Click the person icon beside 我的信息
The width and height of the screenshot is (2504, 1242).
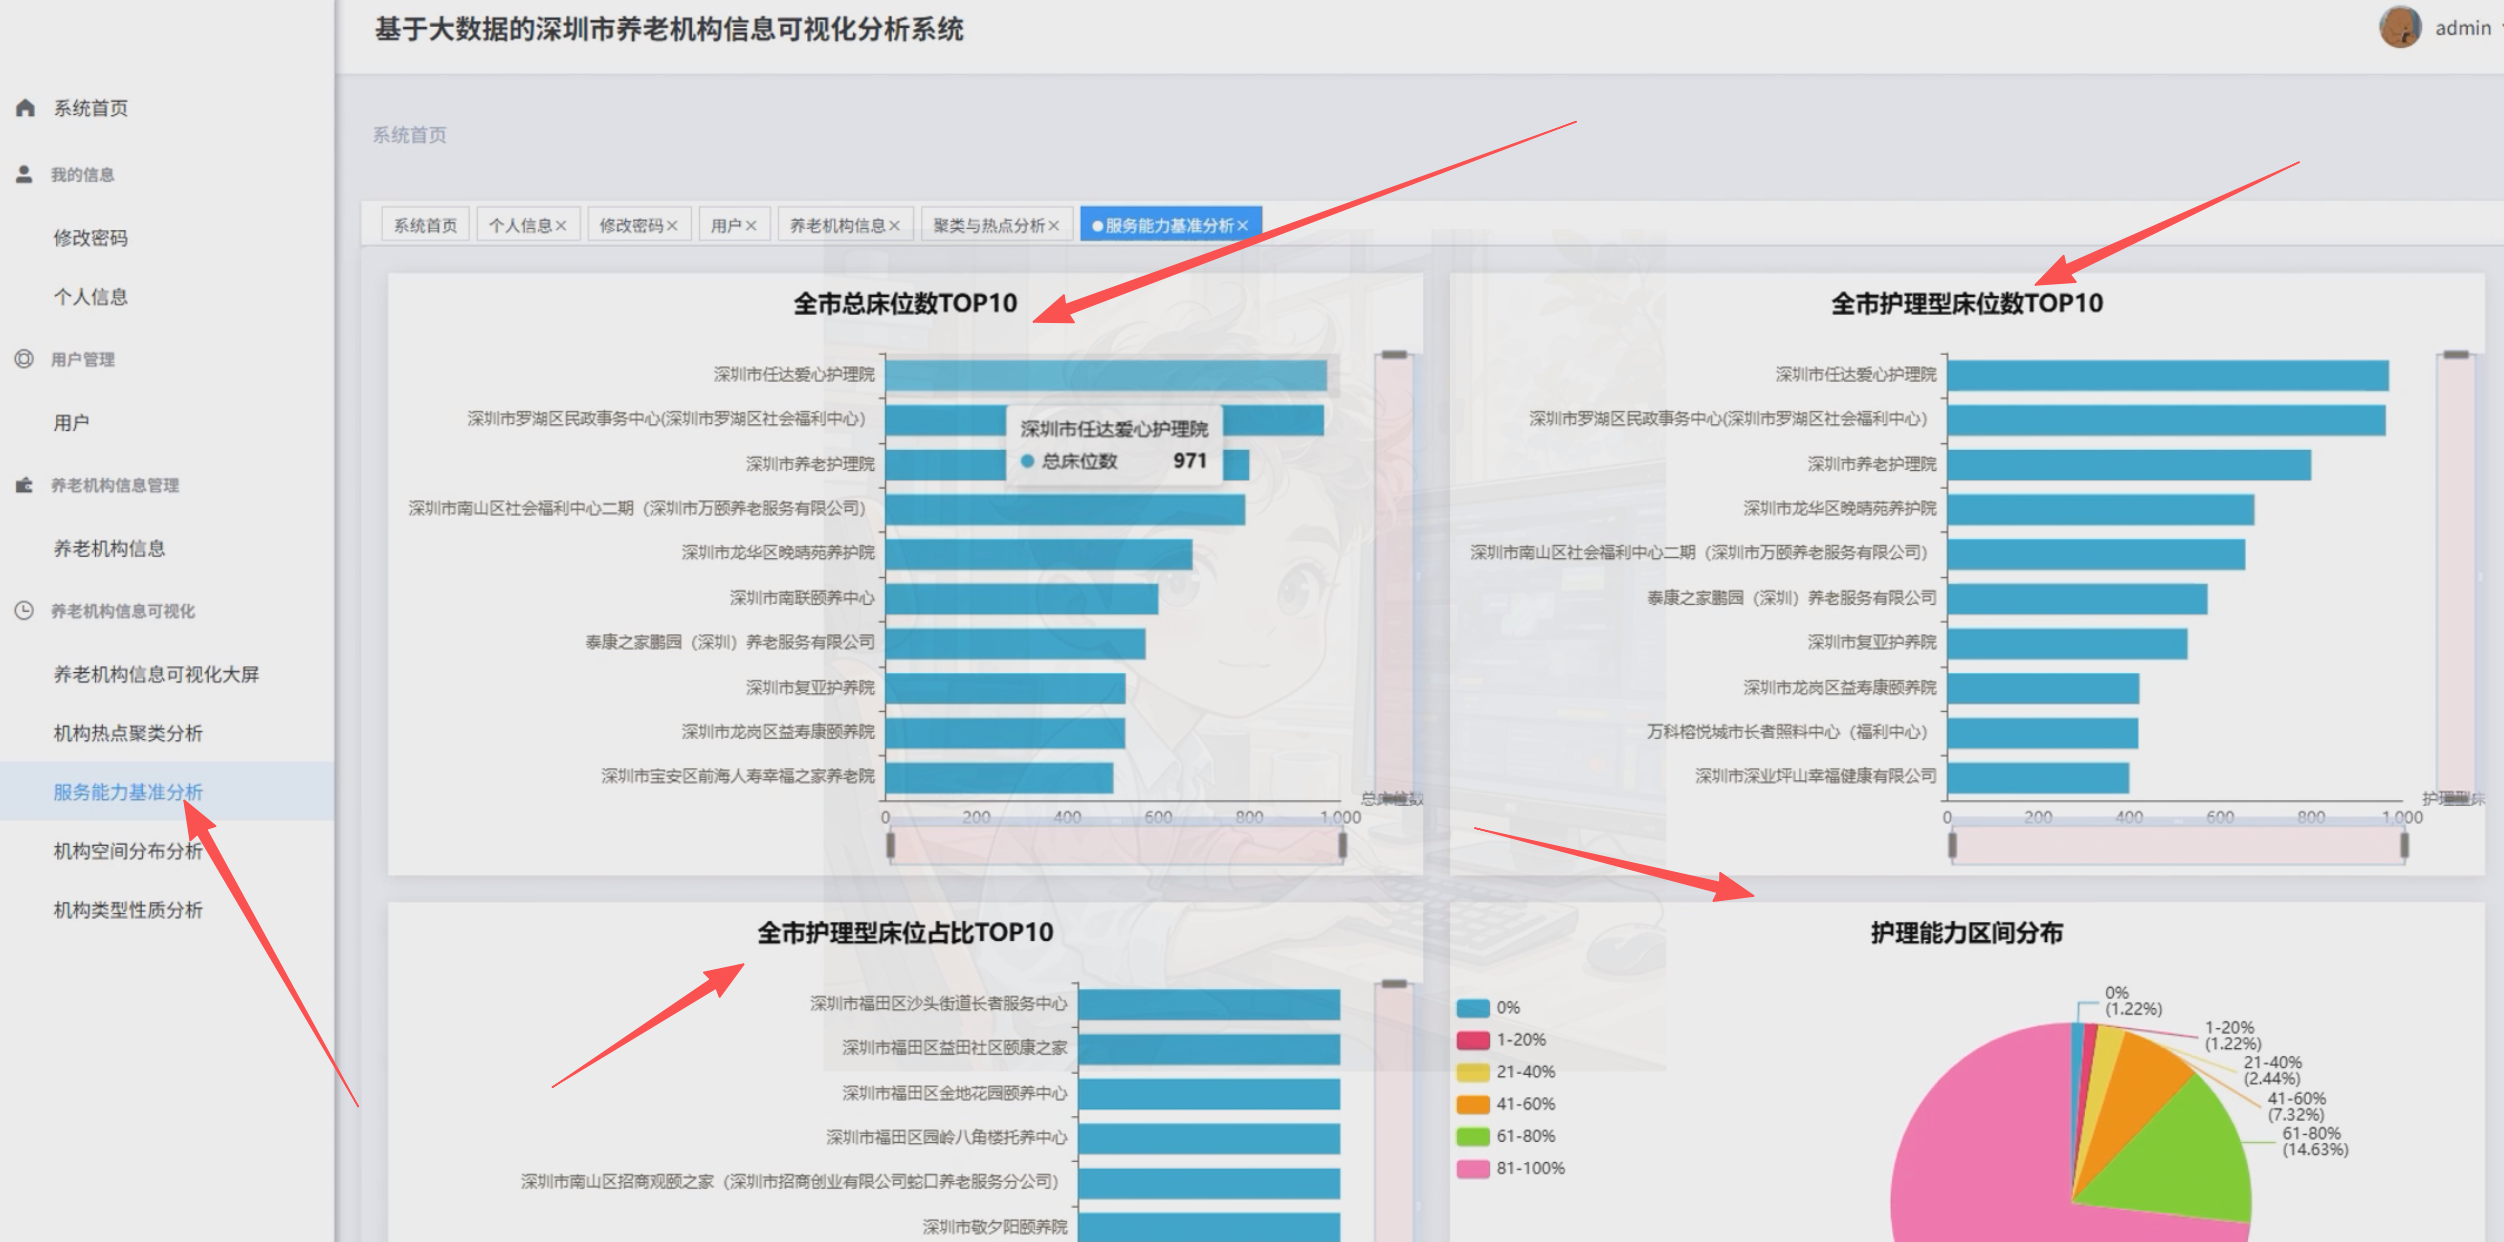pos(25,174)
